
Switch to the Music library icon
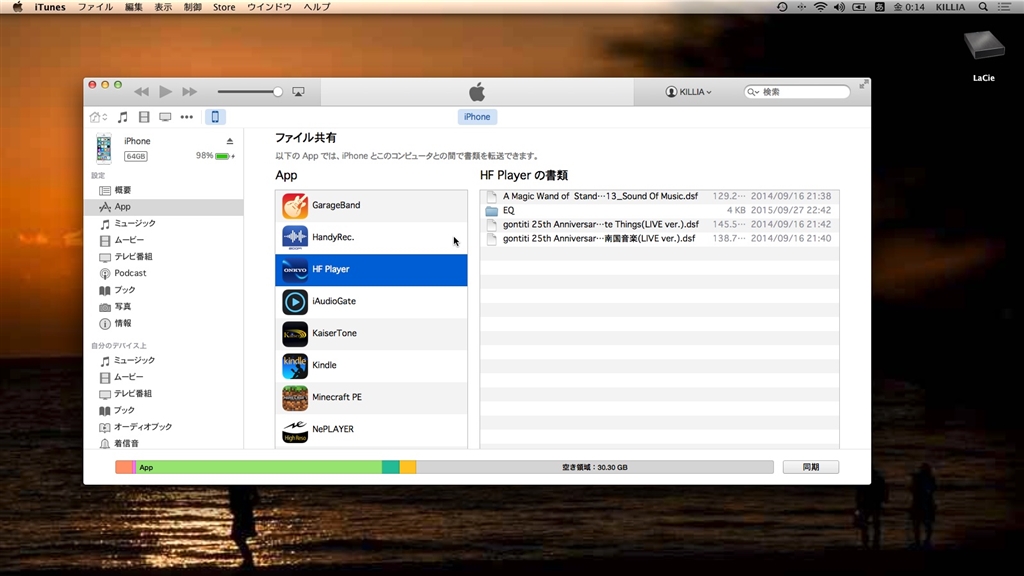(122, 117)
